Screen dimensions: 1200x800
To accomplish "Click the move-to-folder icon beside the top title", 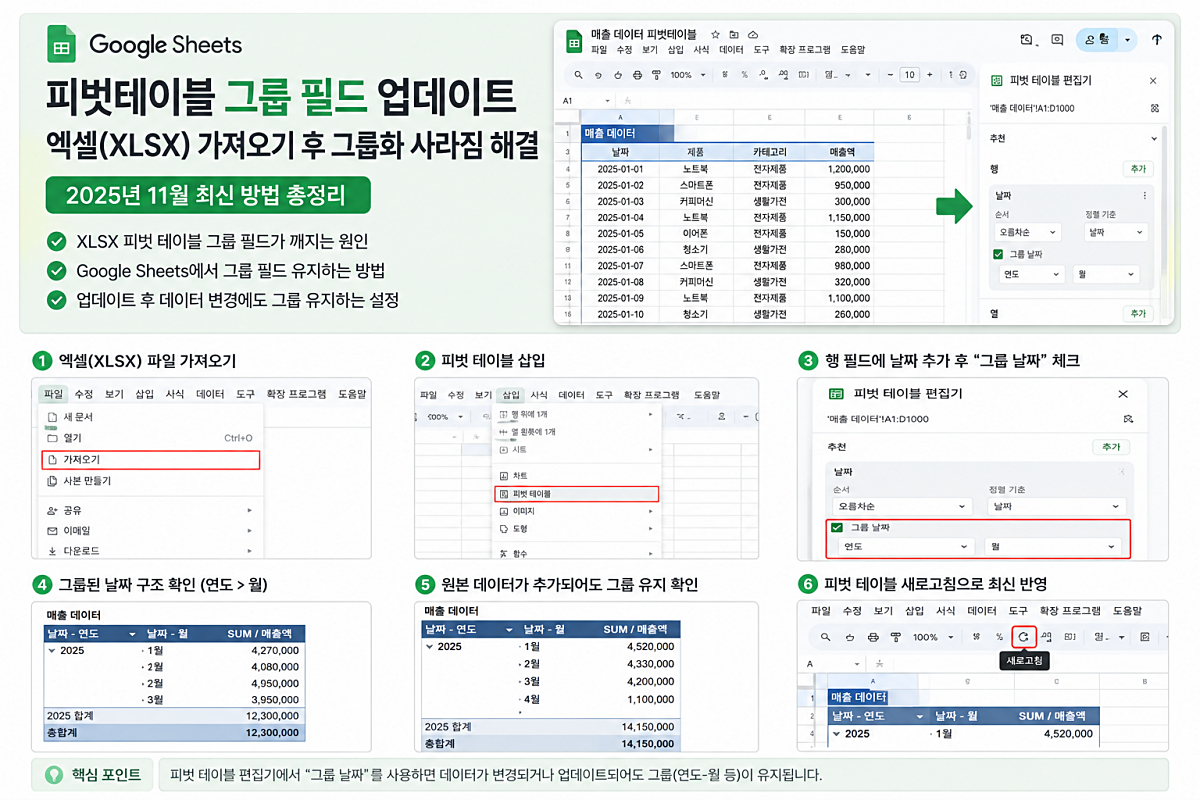I will pyautogui.click(x=734, y=34).
